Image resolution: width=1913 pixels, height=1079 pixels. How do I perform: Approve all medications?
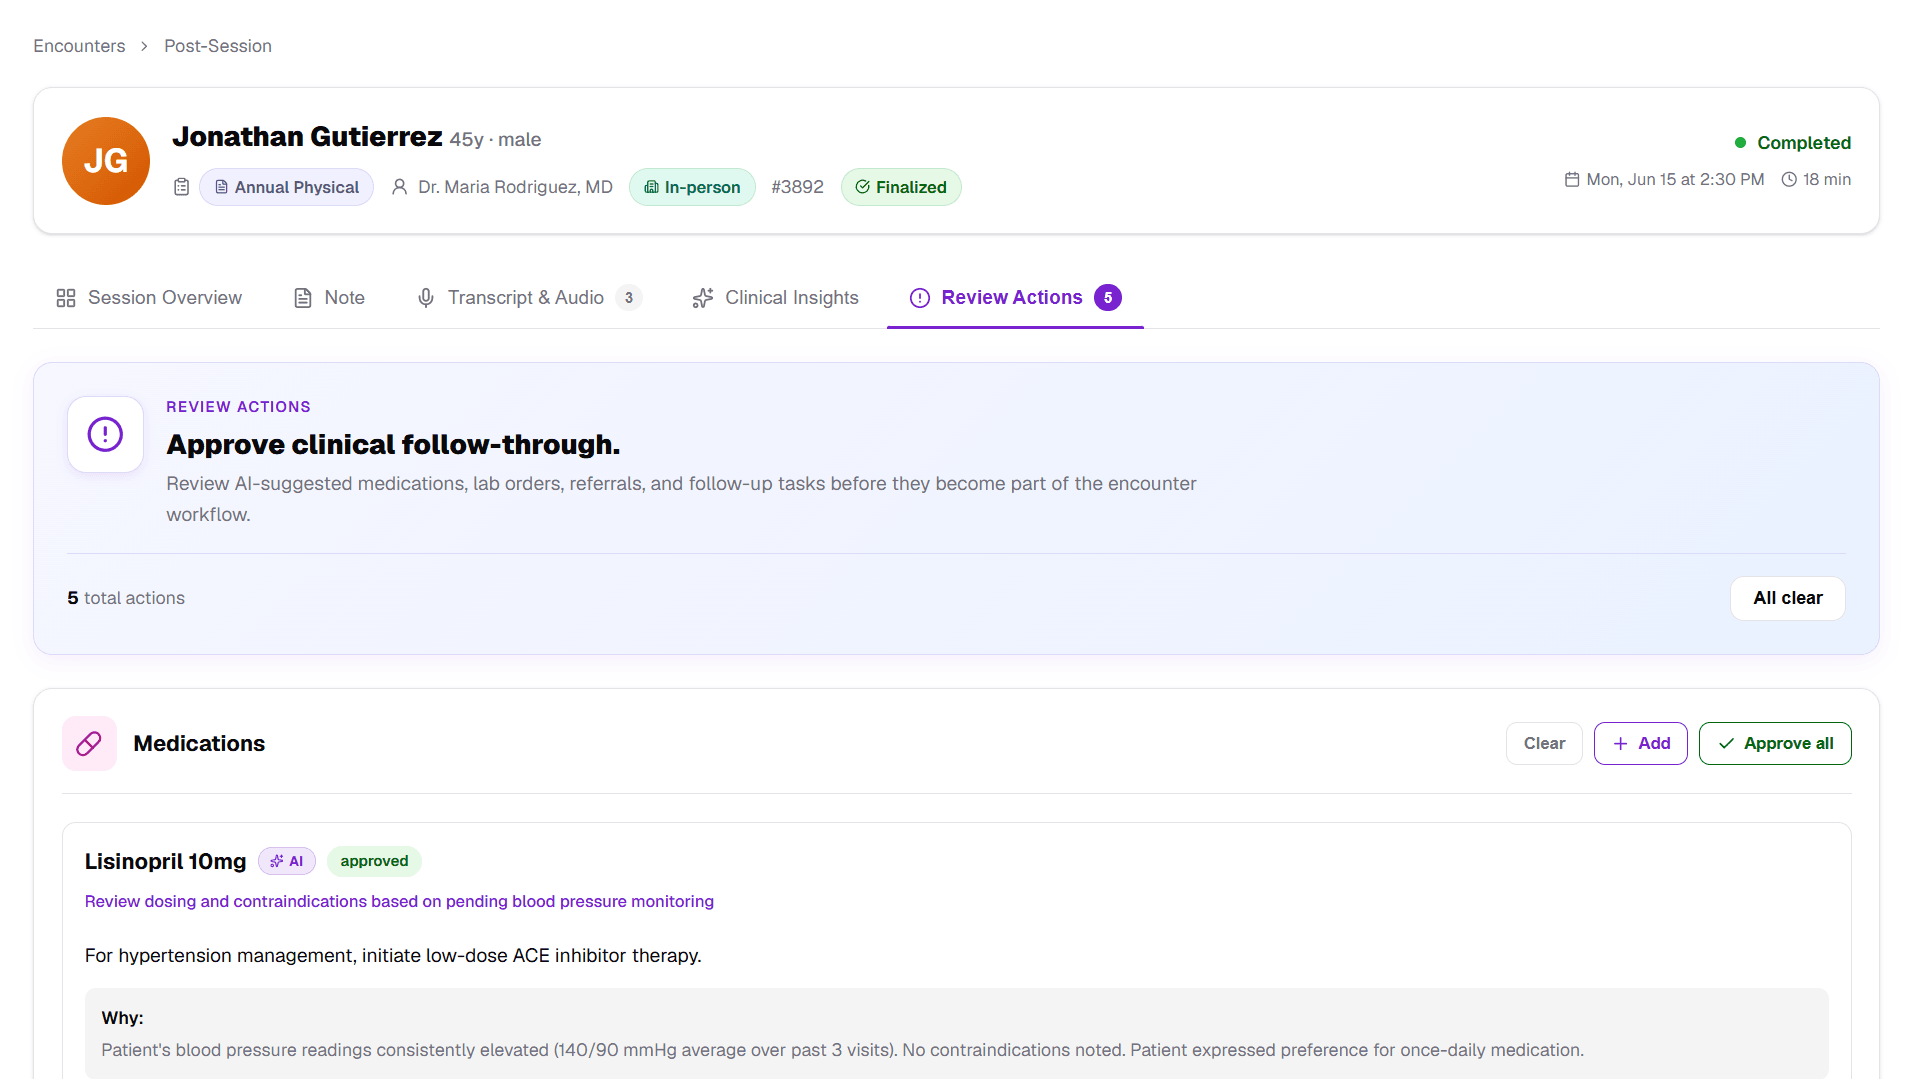coord(1774,744)
